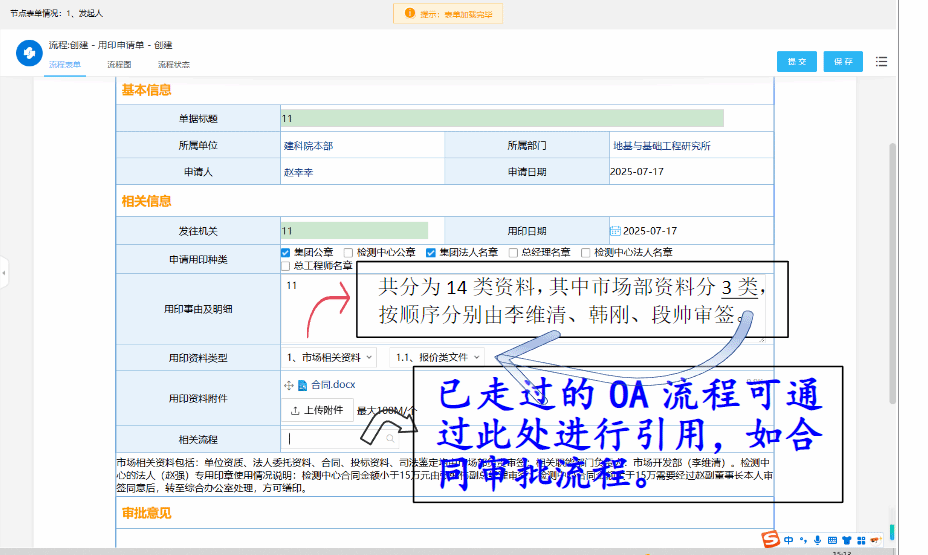This screenshot has width=928, height=555.
Task: Click the Sogou input method logo
Action: coord(770,539)
